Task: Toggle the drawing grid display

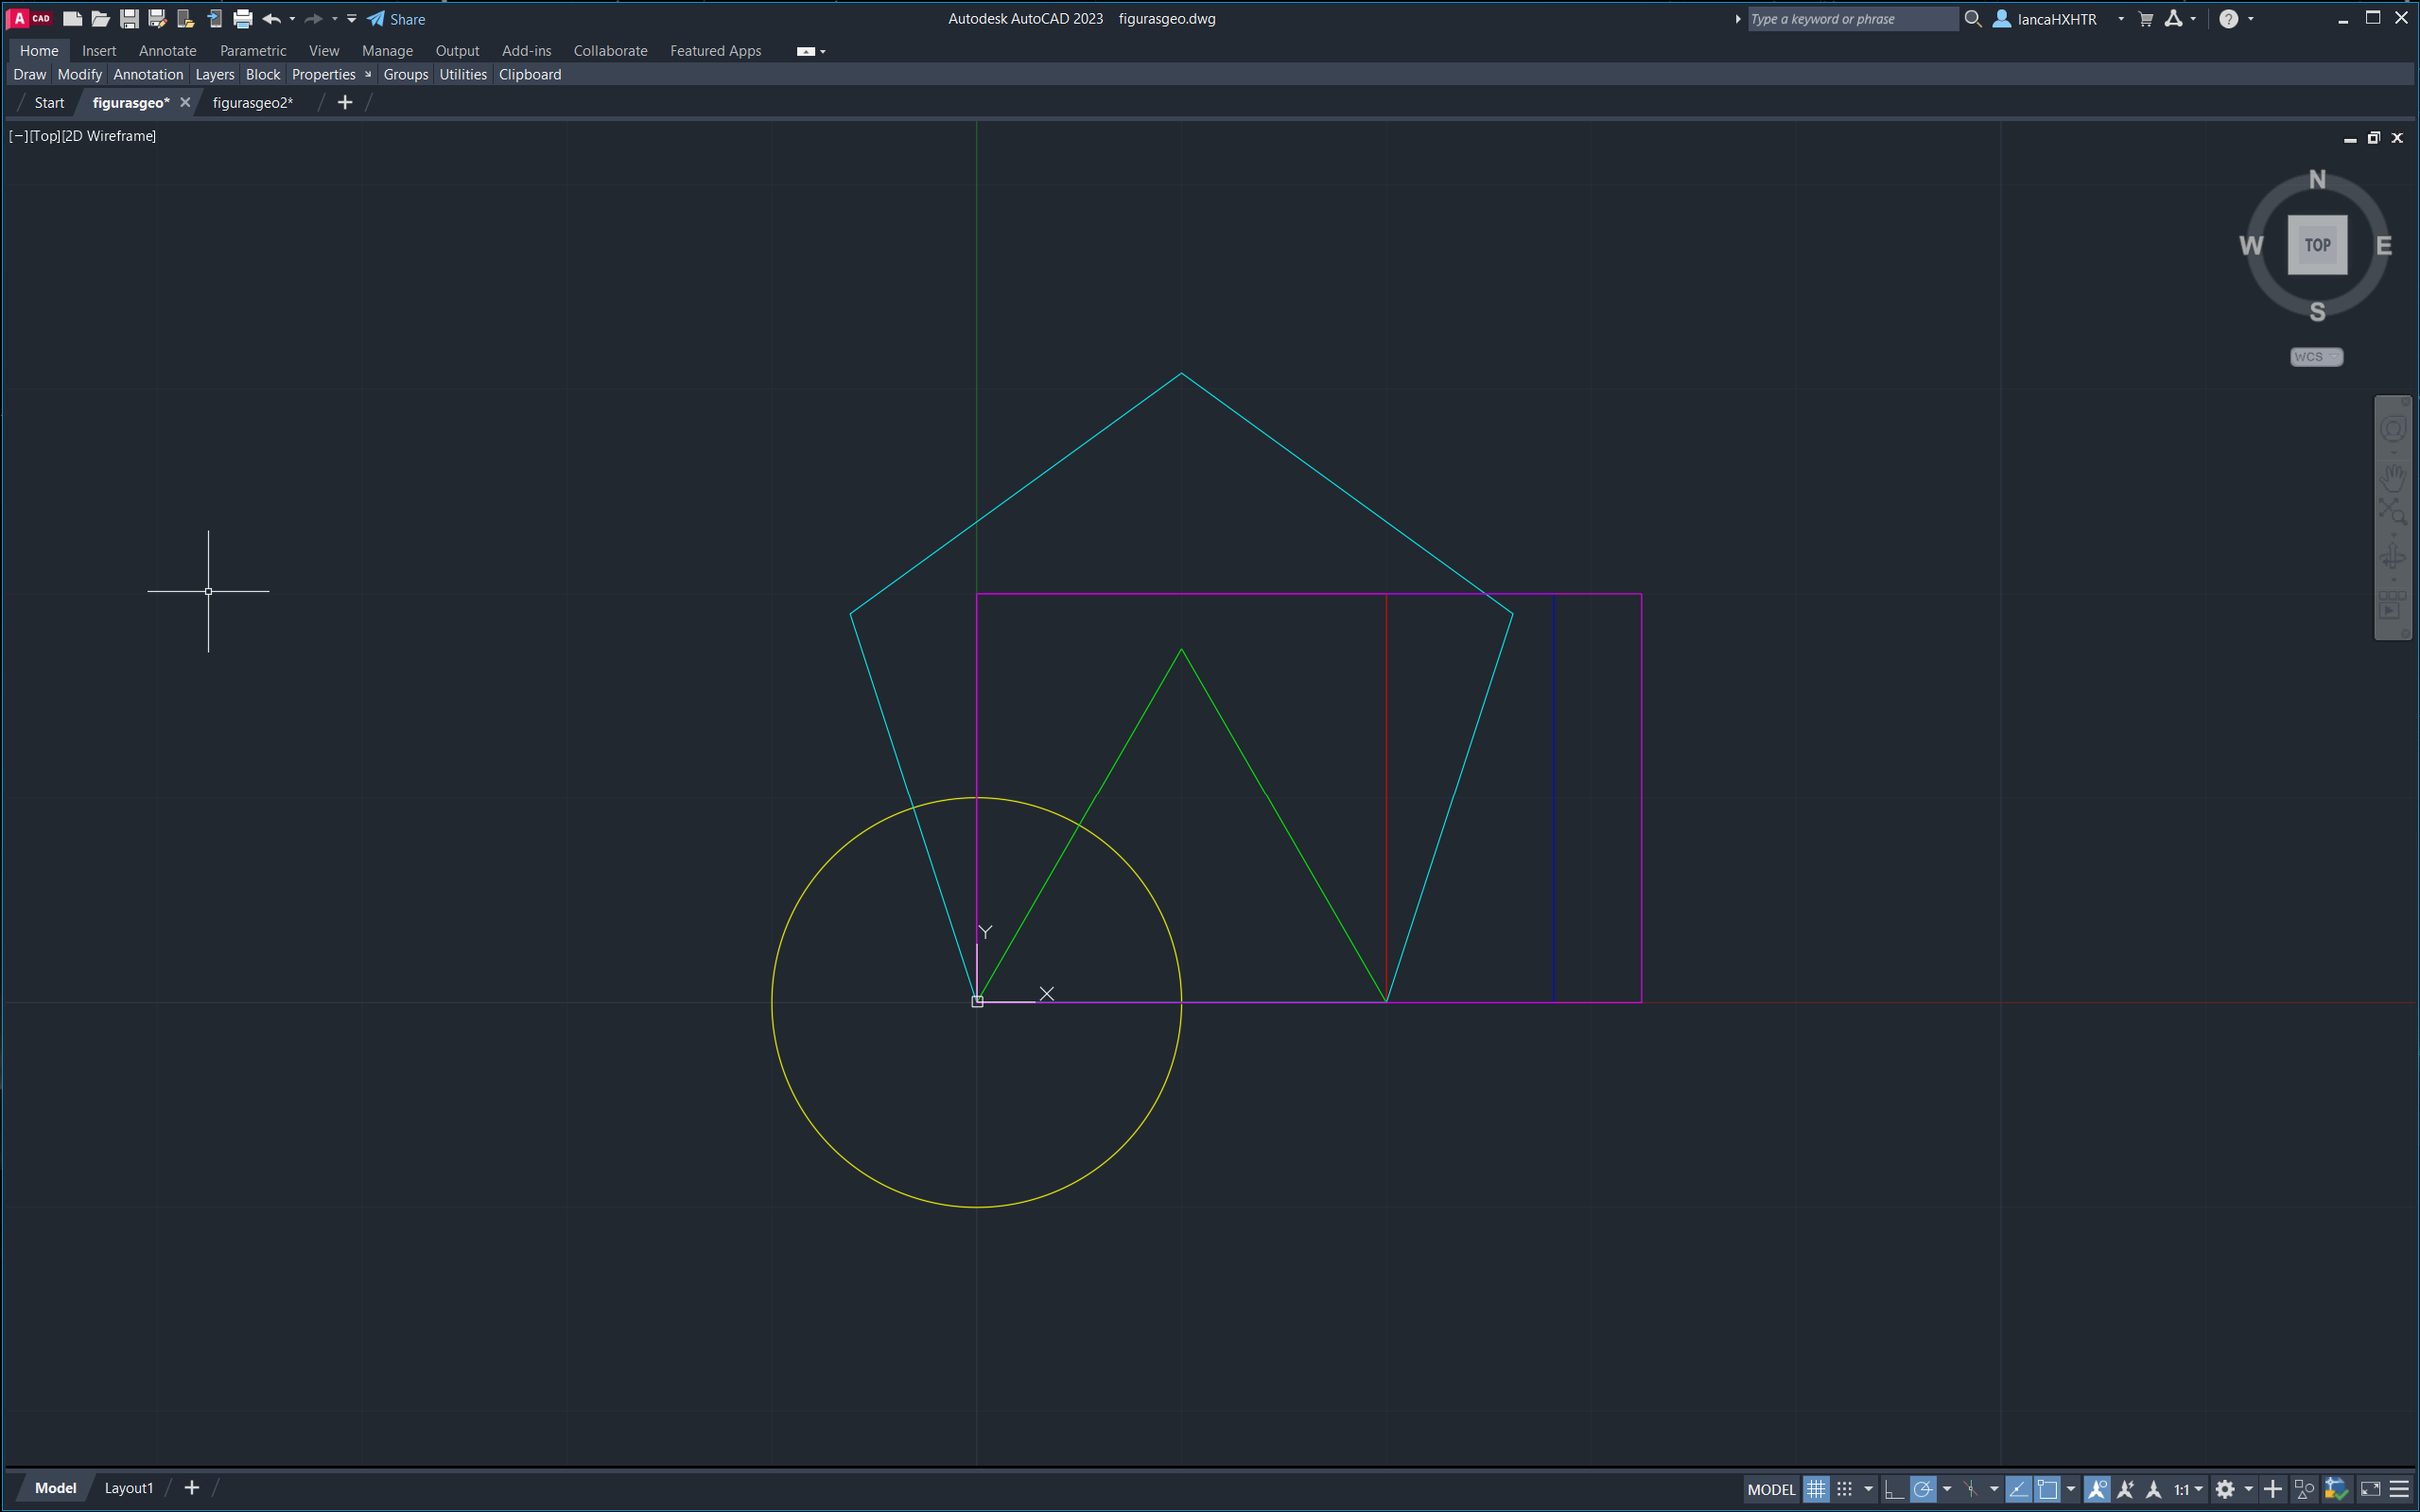Action: (x=1816, y=1488)
